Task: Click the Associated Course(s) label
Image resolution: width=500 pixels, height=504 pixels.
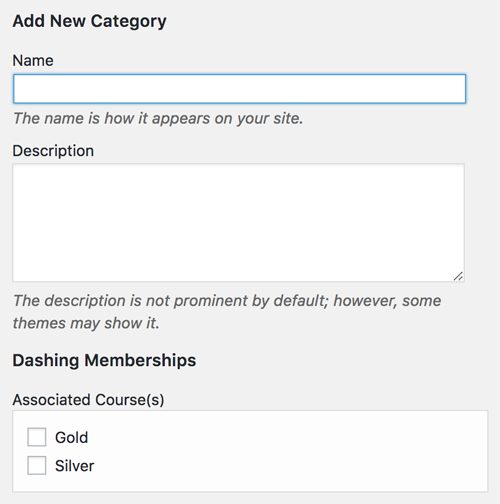Action: pyautogui.click(x=88, y=400)
